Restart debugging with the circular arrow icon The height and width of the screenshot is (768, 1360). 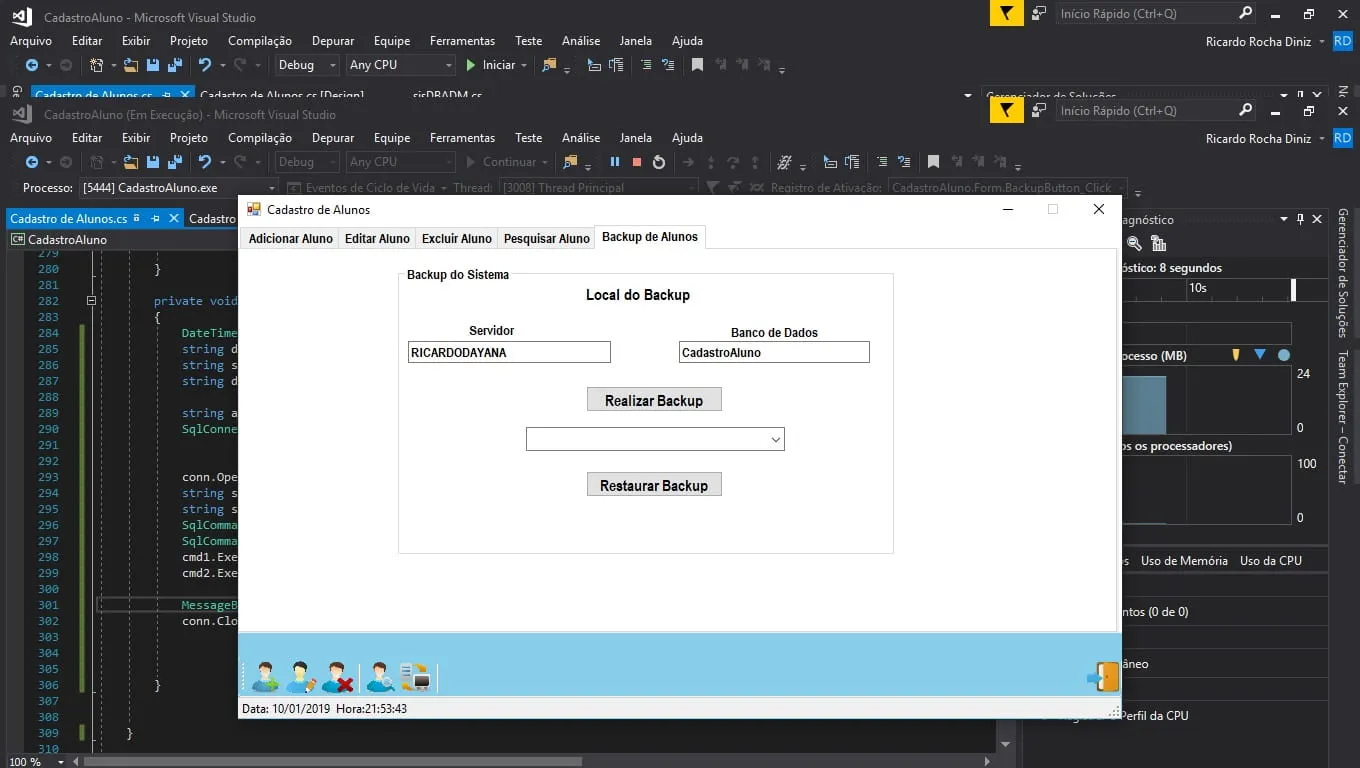point(659,162)
